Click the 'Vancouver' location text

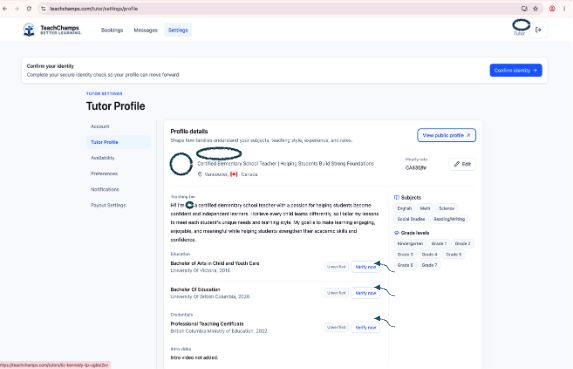(216, 174)
